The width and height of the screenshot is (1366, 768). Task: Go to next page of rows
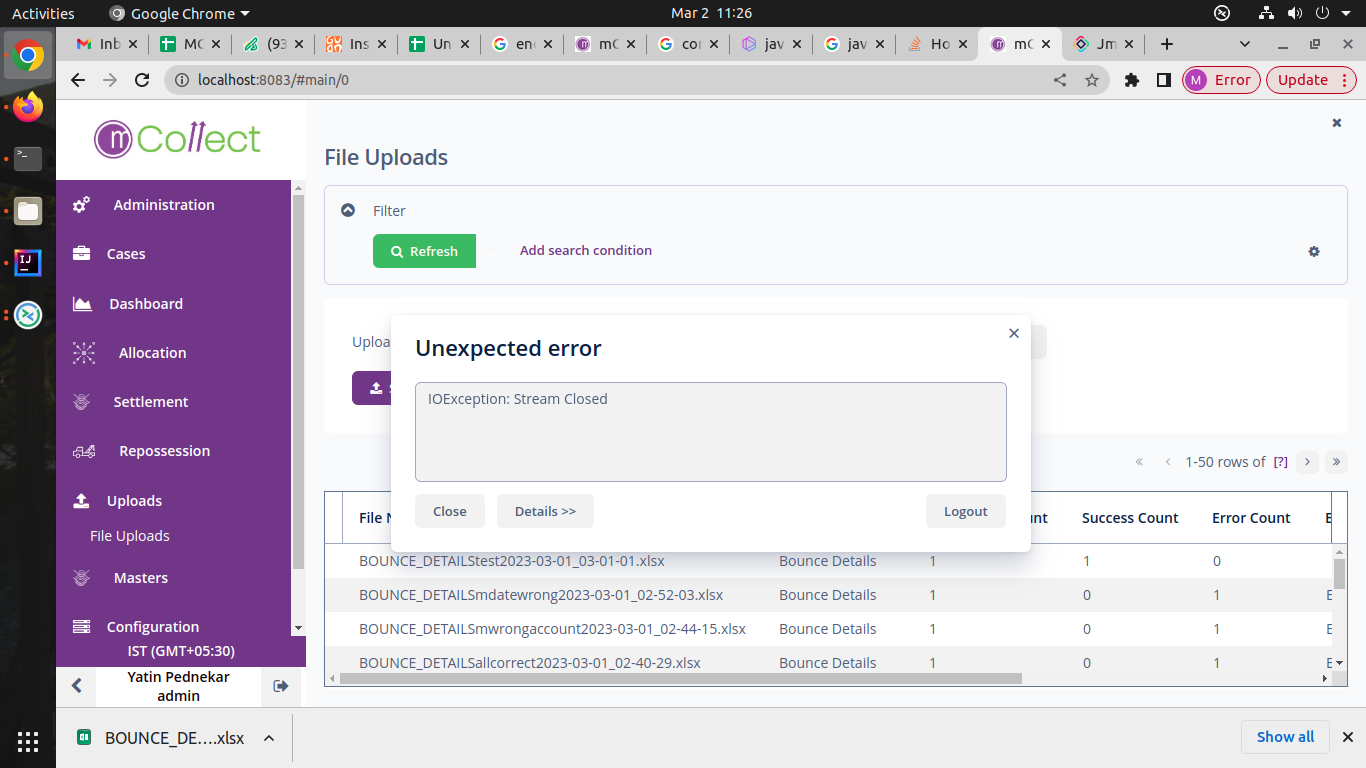[x=1307, y=462]
